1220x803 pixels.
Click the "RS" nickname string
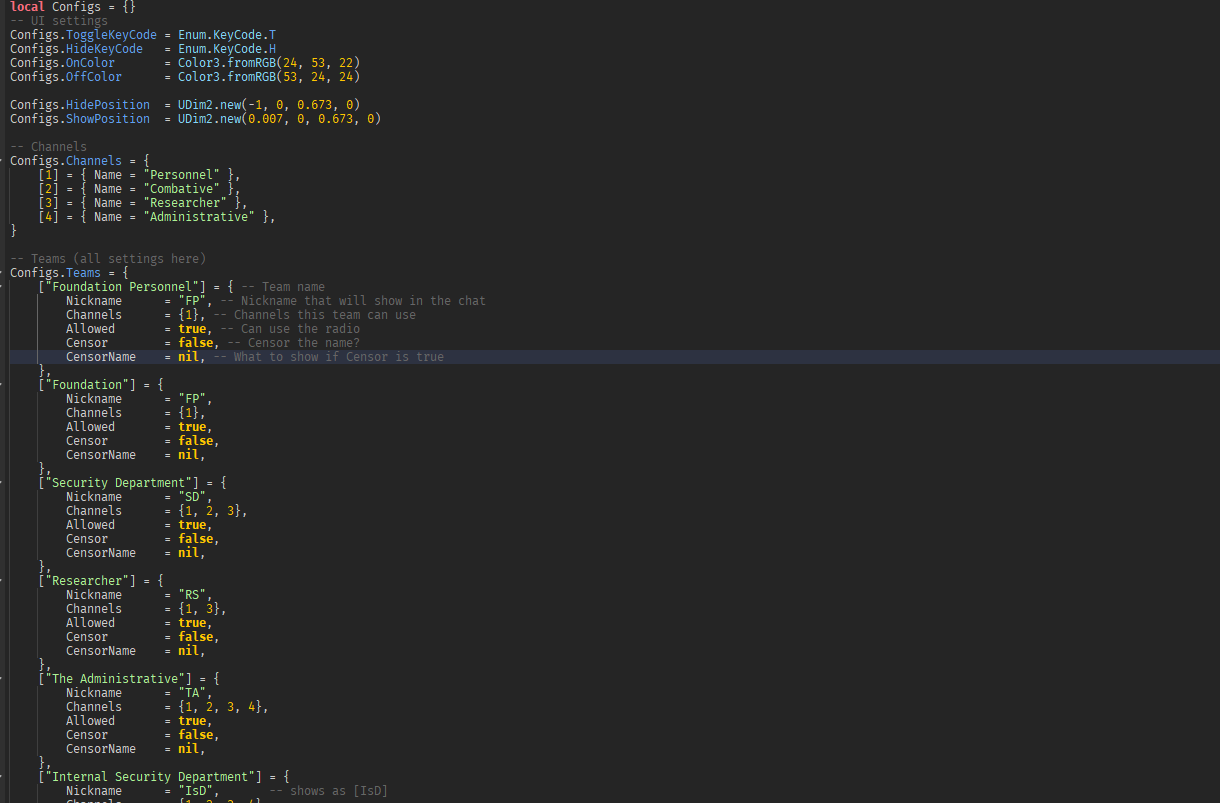point(192,595)
